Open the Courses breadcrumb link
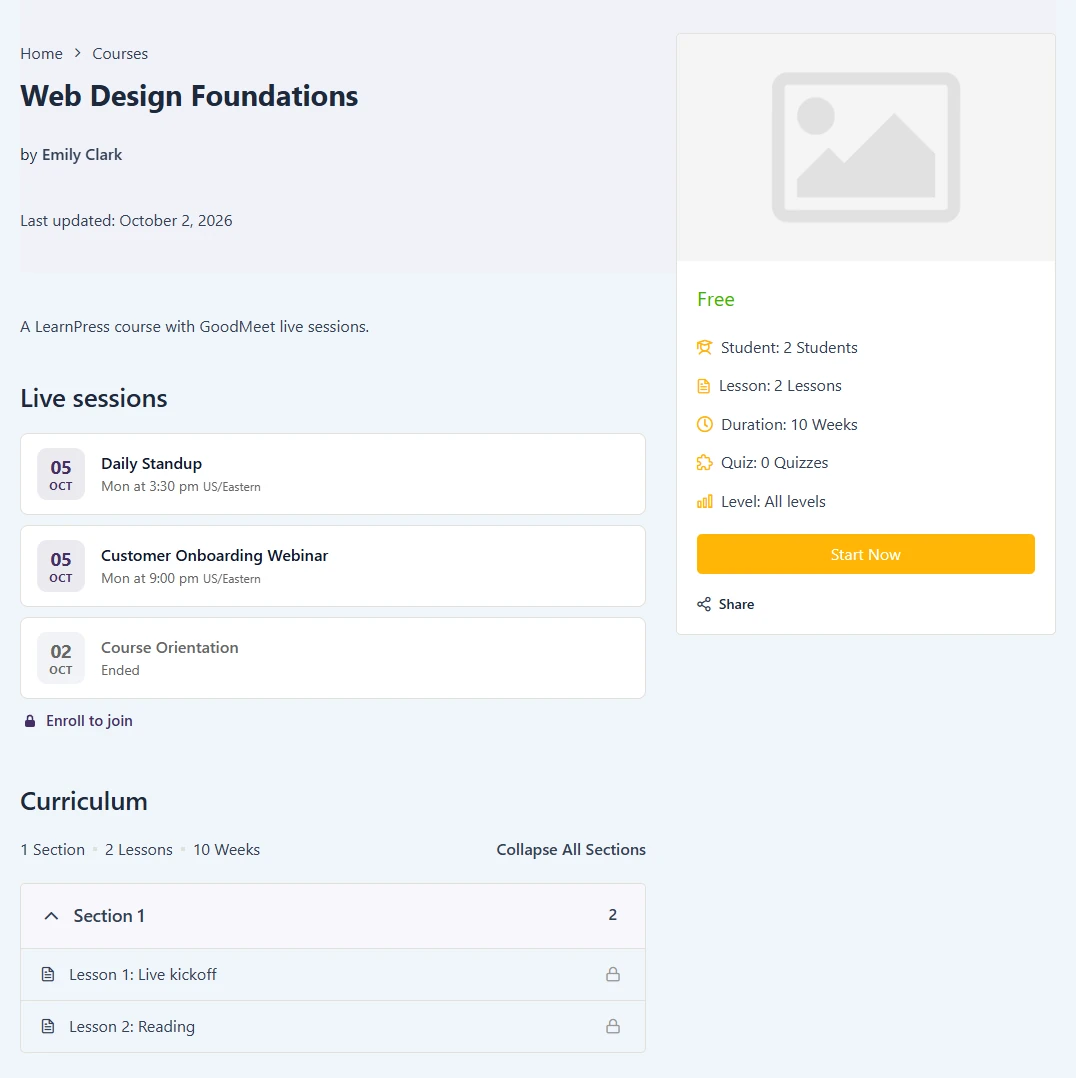Viewport: 1076px width, 1078px height. pyautogui.click(x=120, y=54)
